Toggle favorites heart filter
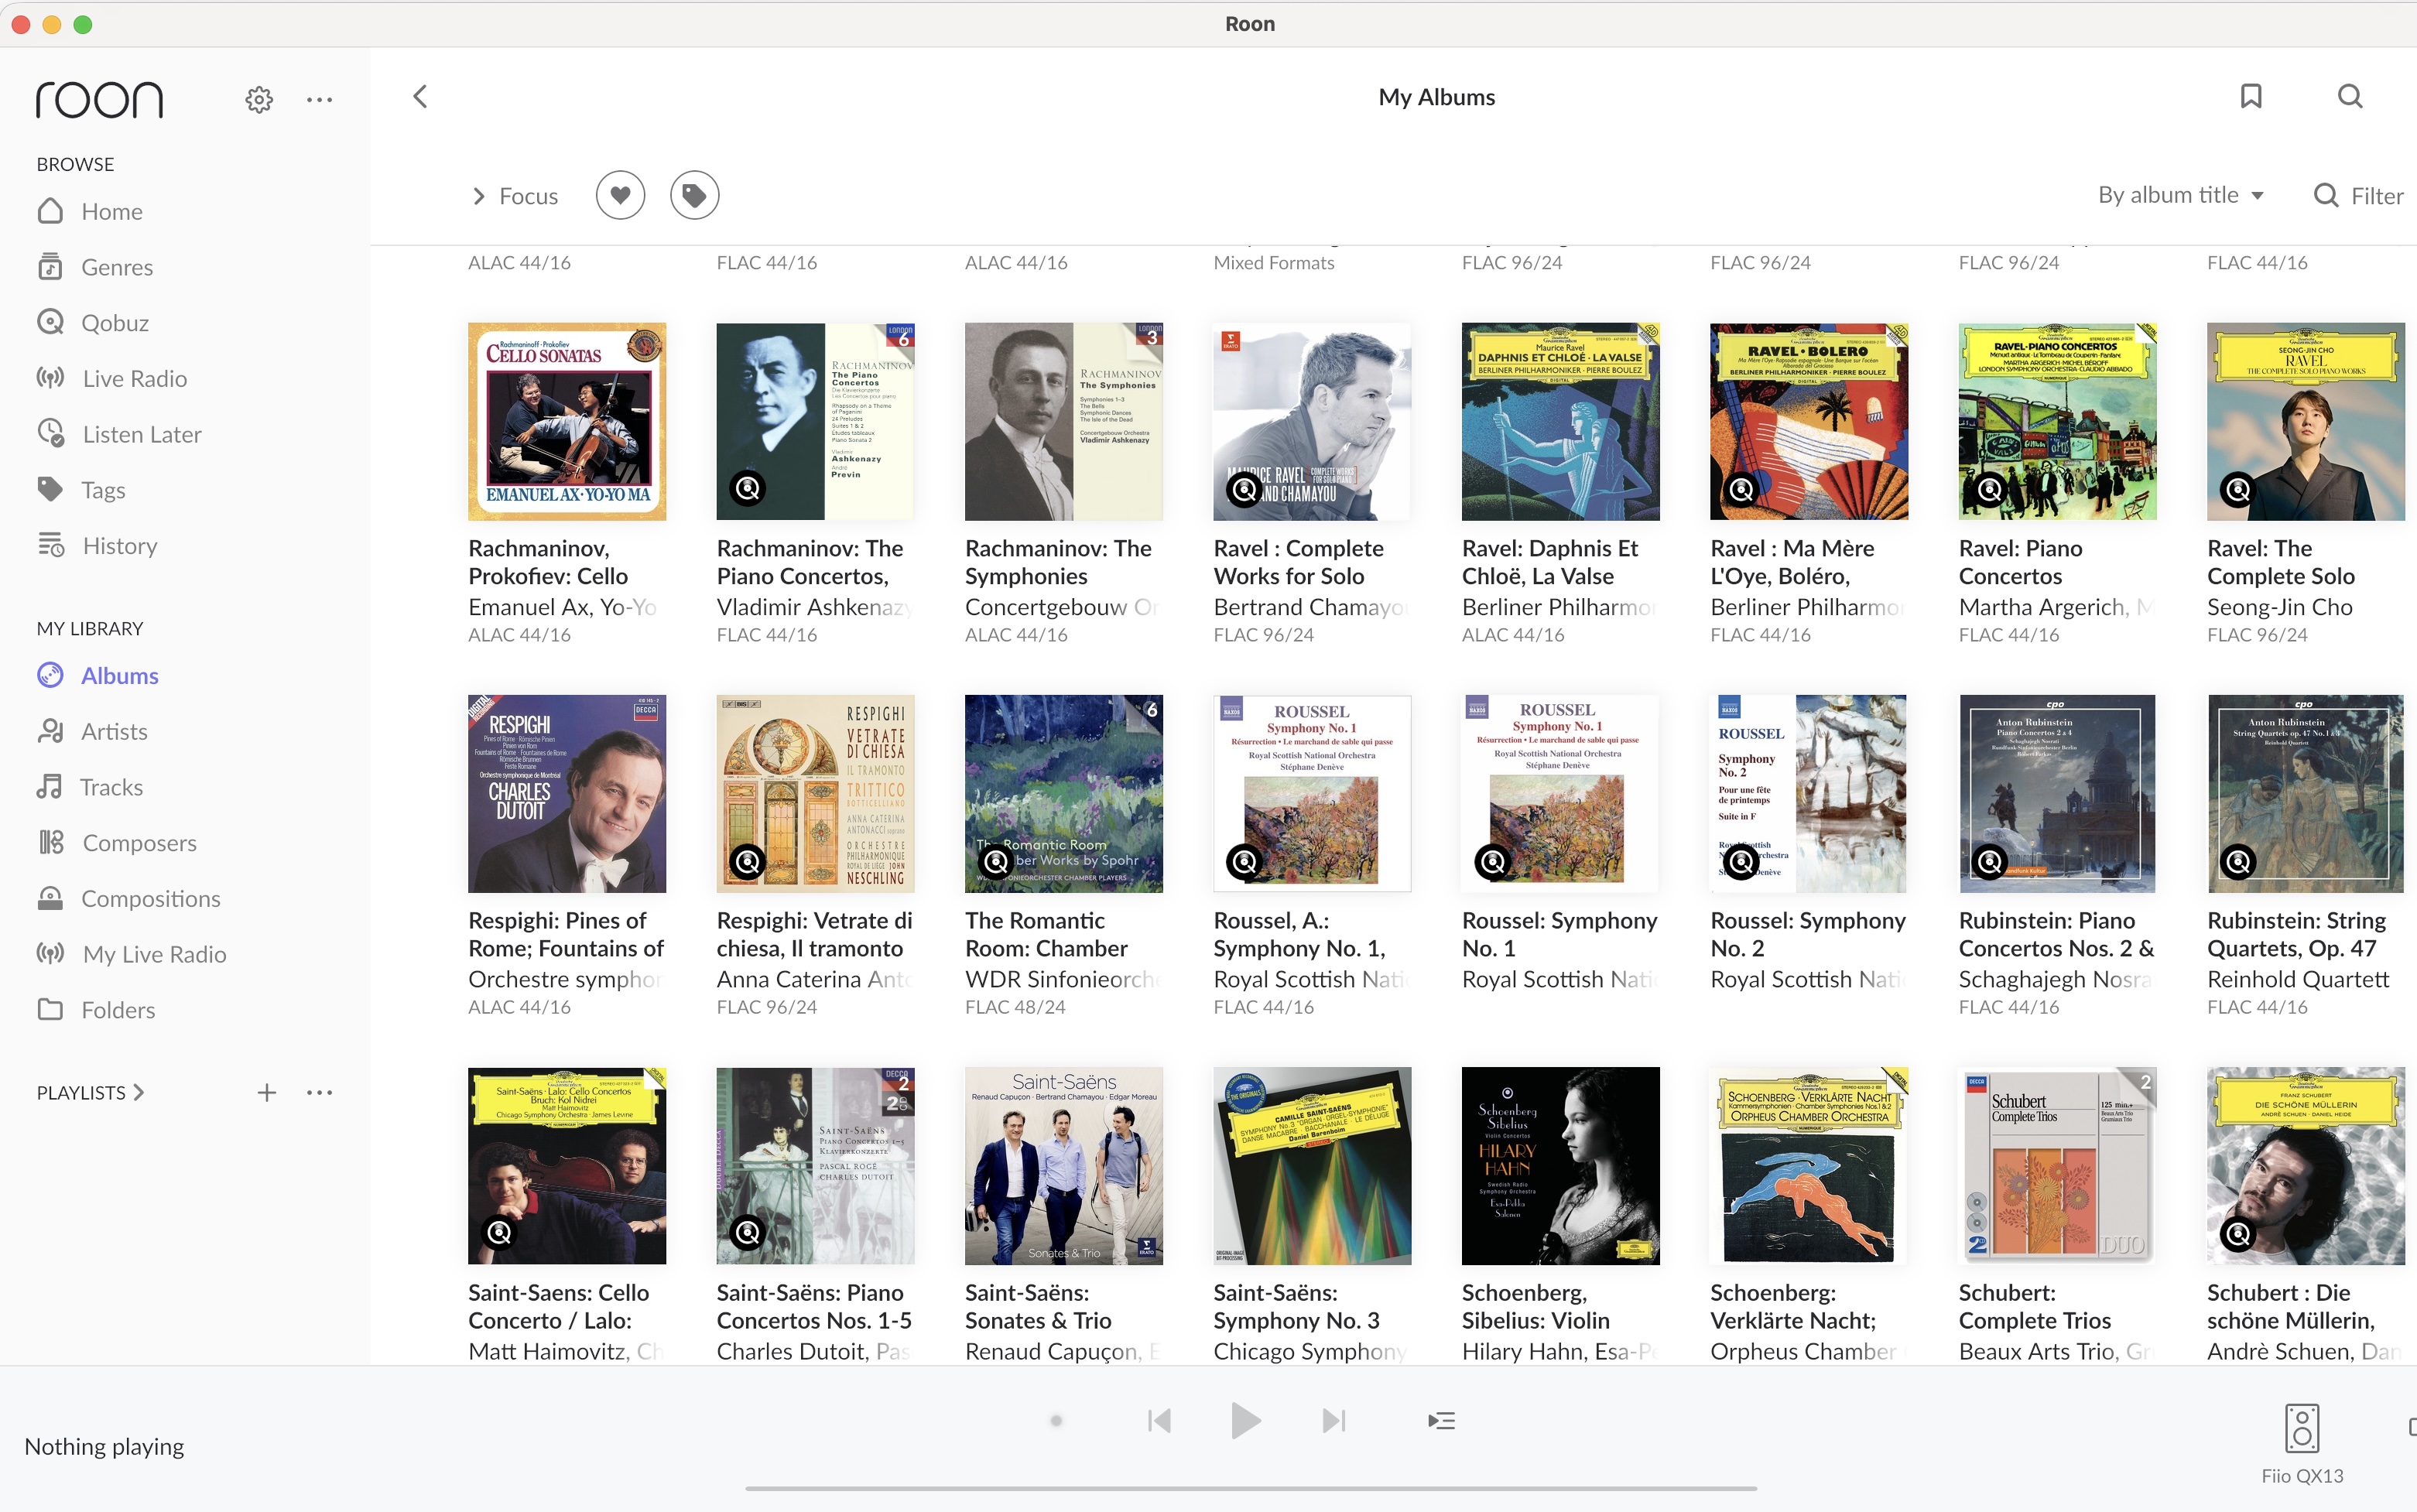 (x=620, y=195)
